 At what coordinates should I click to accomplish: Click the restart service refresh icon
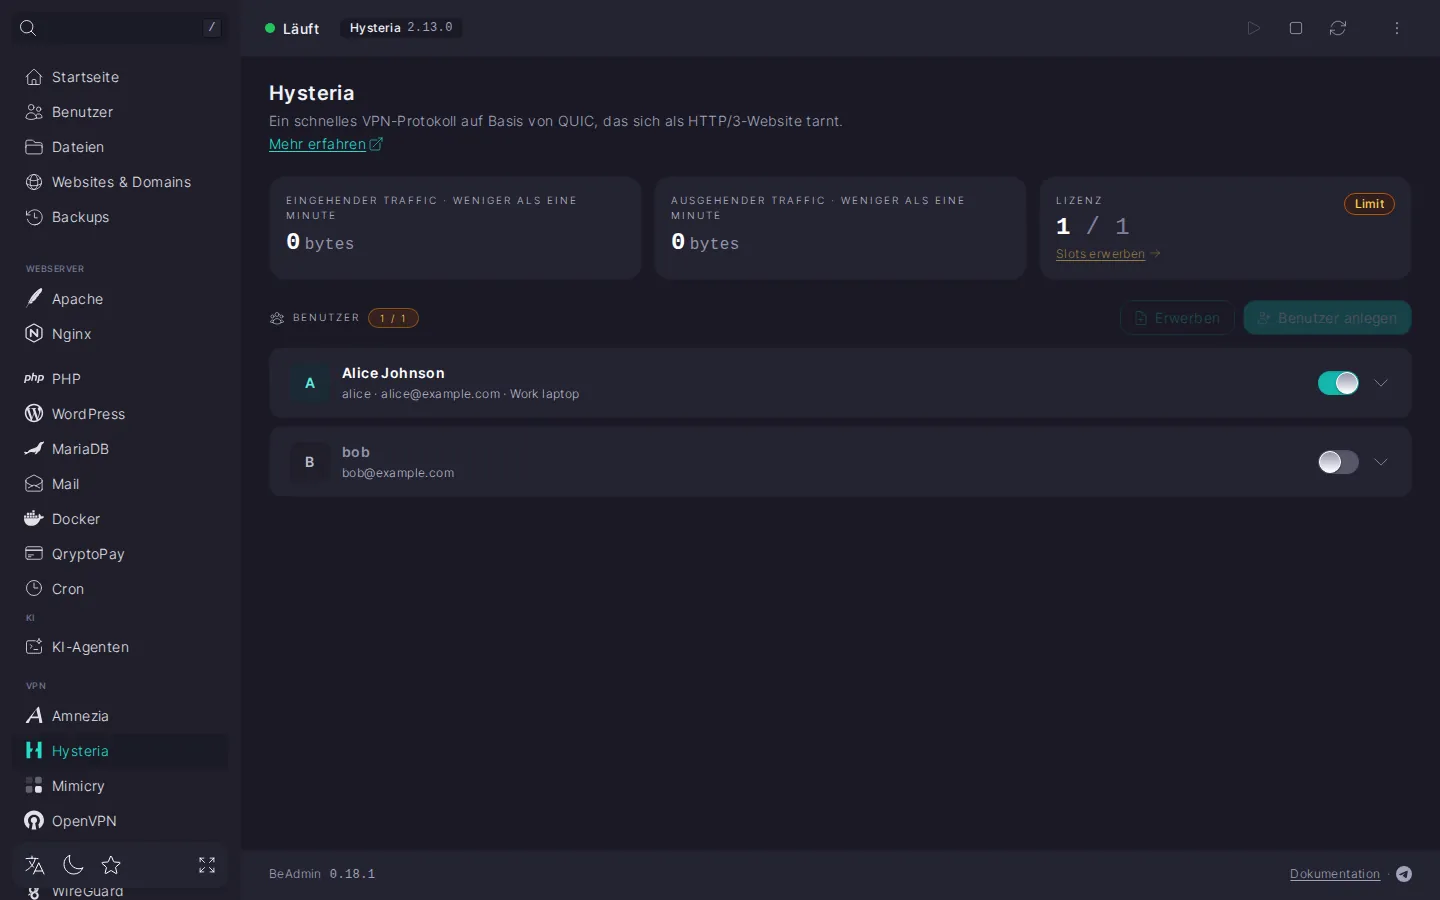1338,28
